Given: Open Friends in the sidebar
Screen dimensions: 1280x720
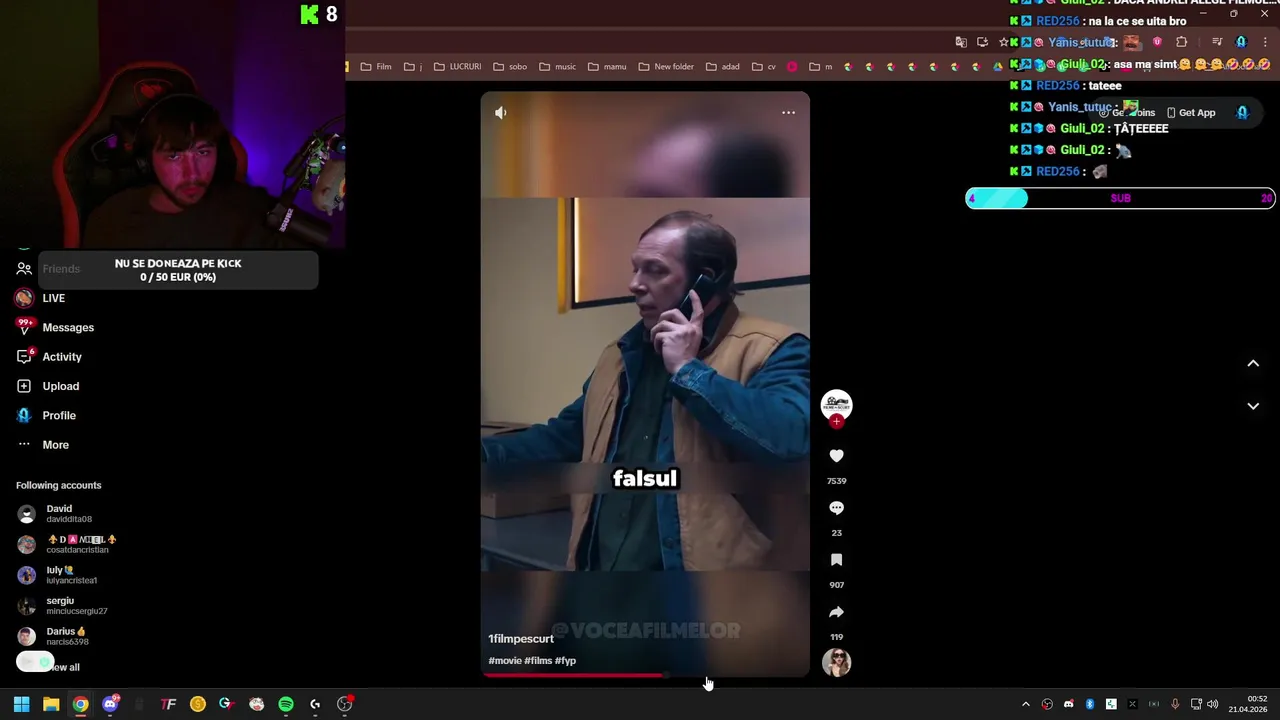Looking at the screenshot, I should tap(48, 269).
